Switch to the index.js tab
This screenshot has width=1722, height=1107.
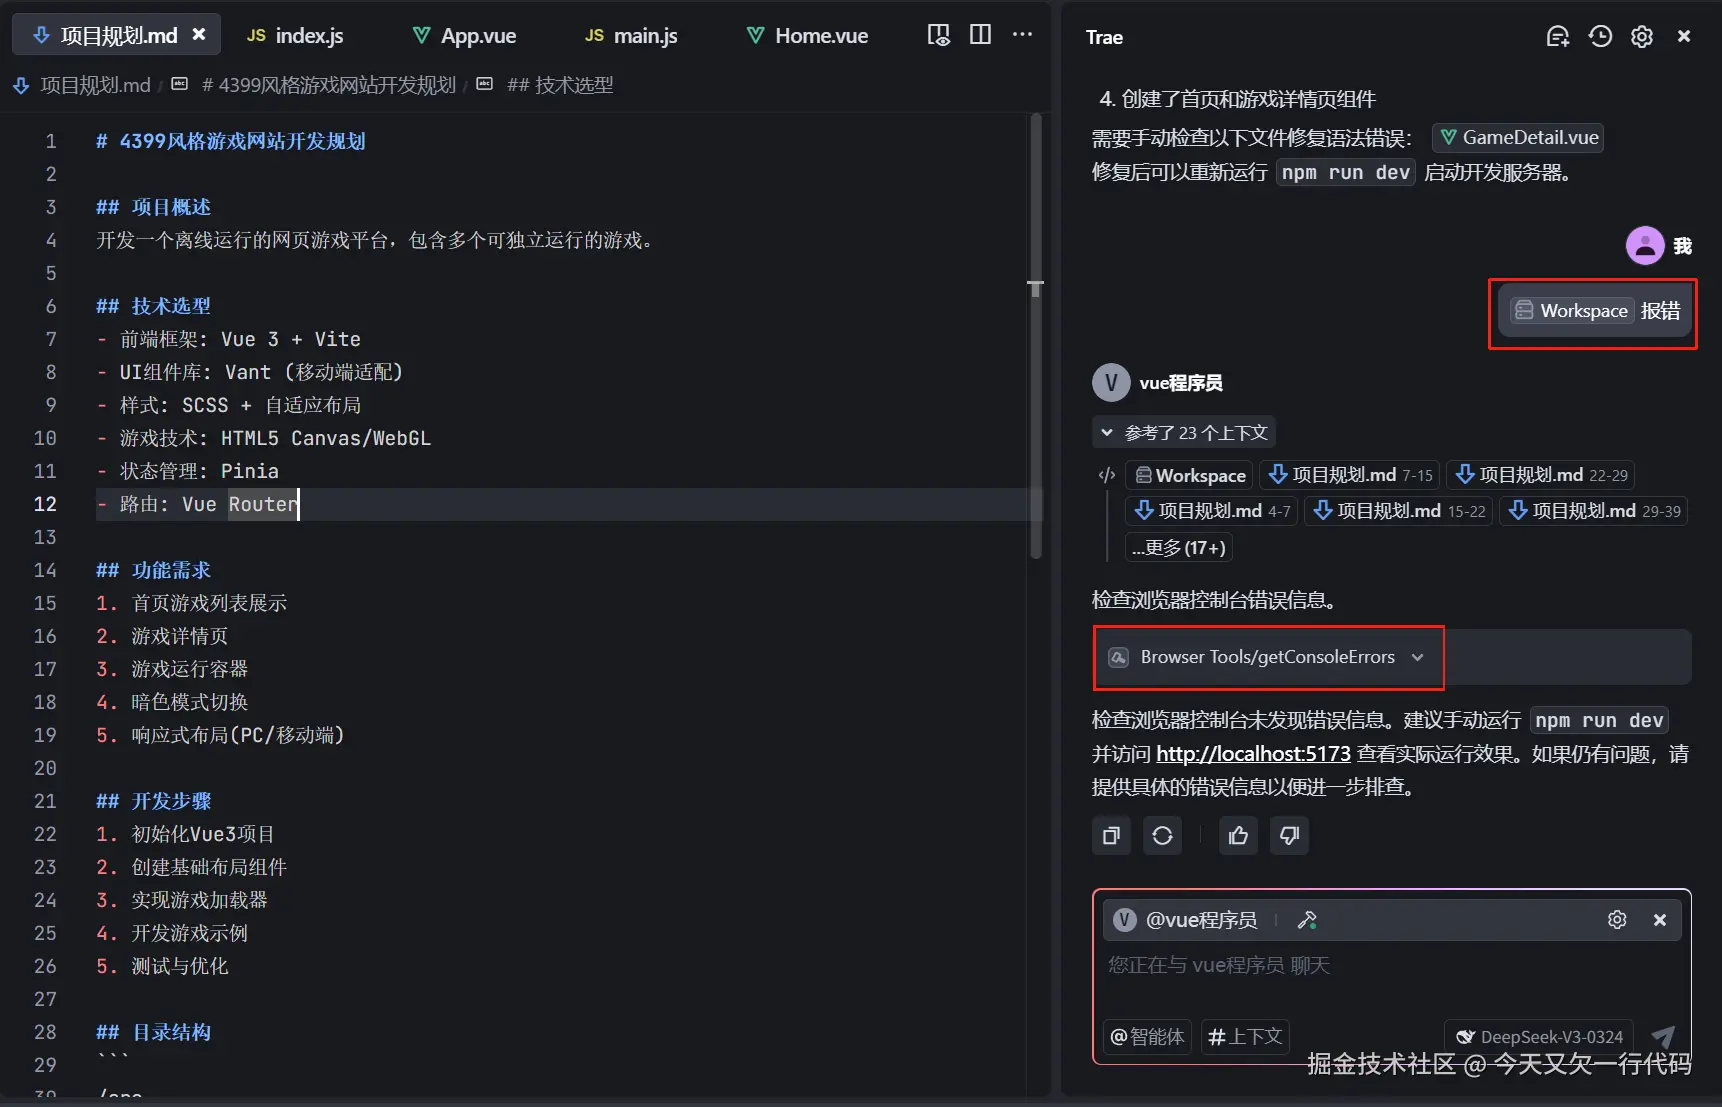(x=295, y=35)
